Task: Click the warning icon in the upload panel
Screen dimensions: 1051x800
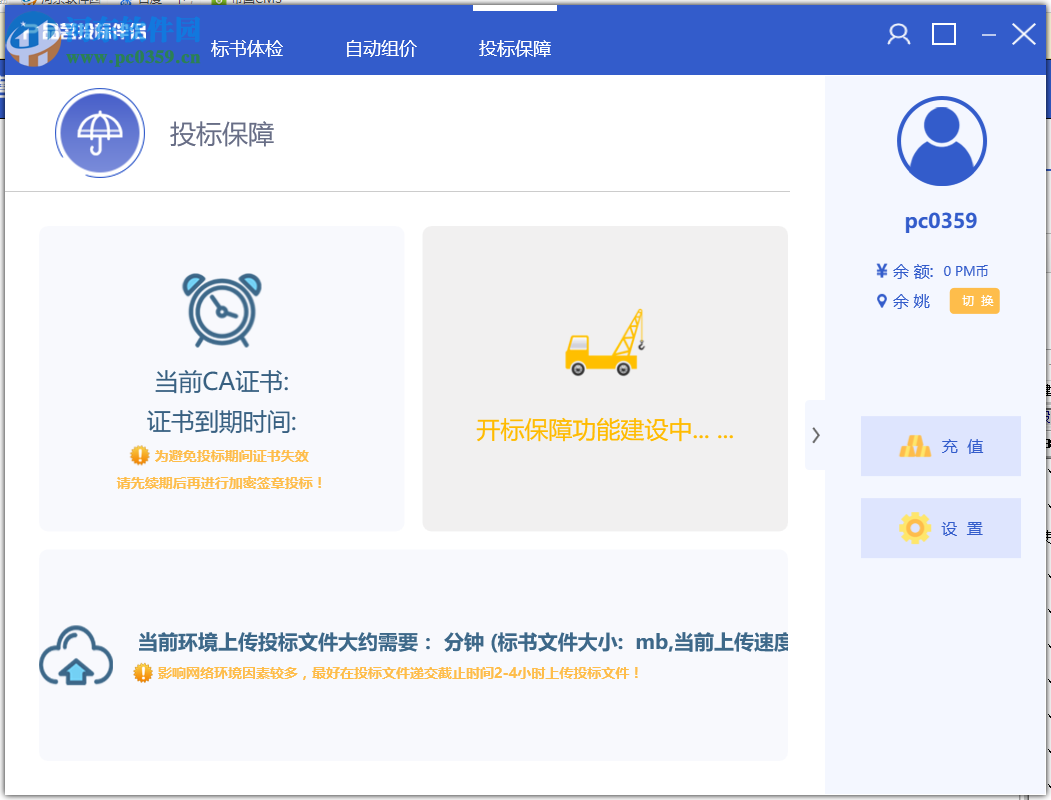Action: pyautogui.click(x=143, y=673)
